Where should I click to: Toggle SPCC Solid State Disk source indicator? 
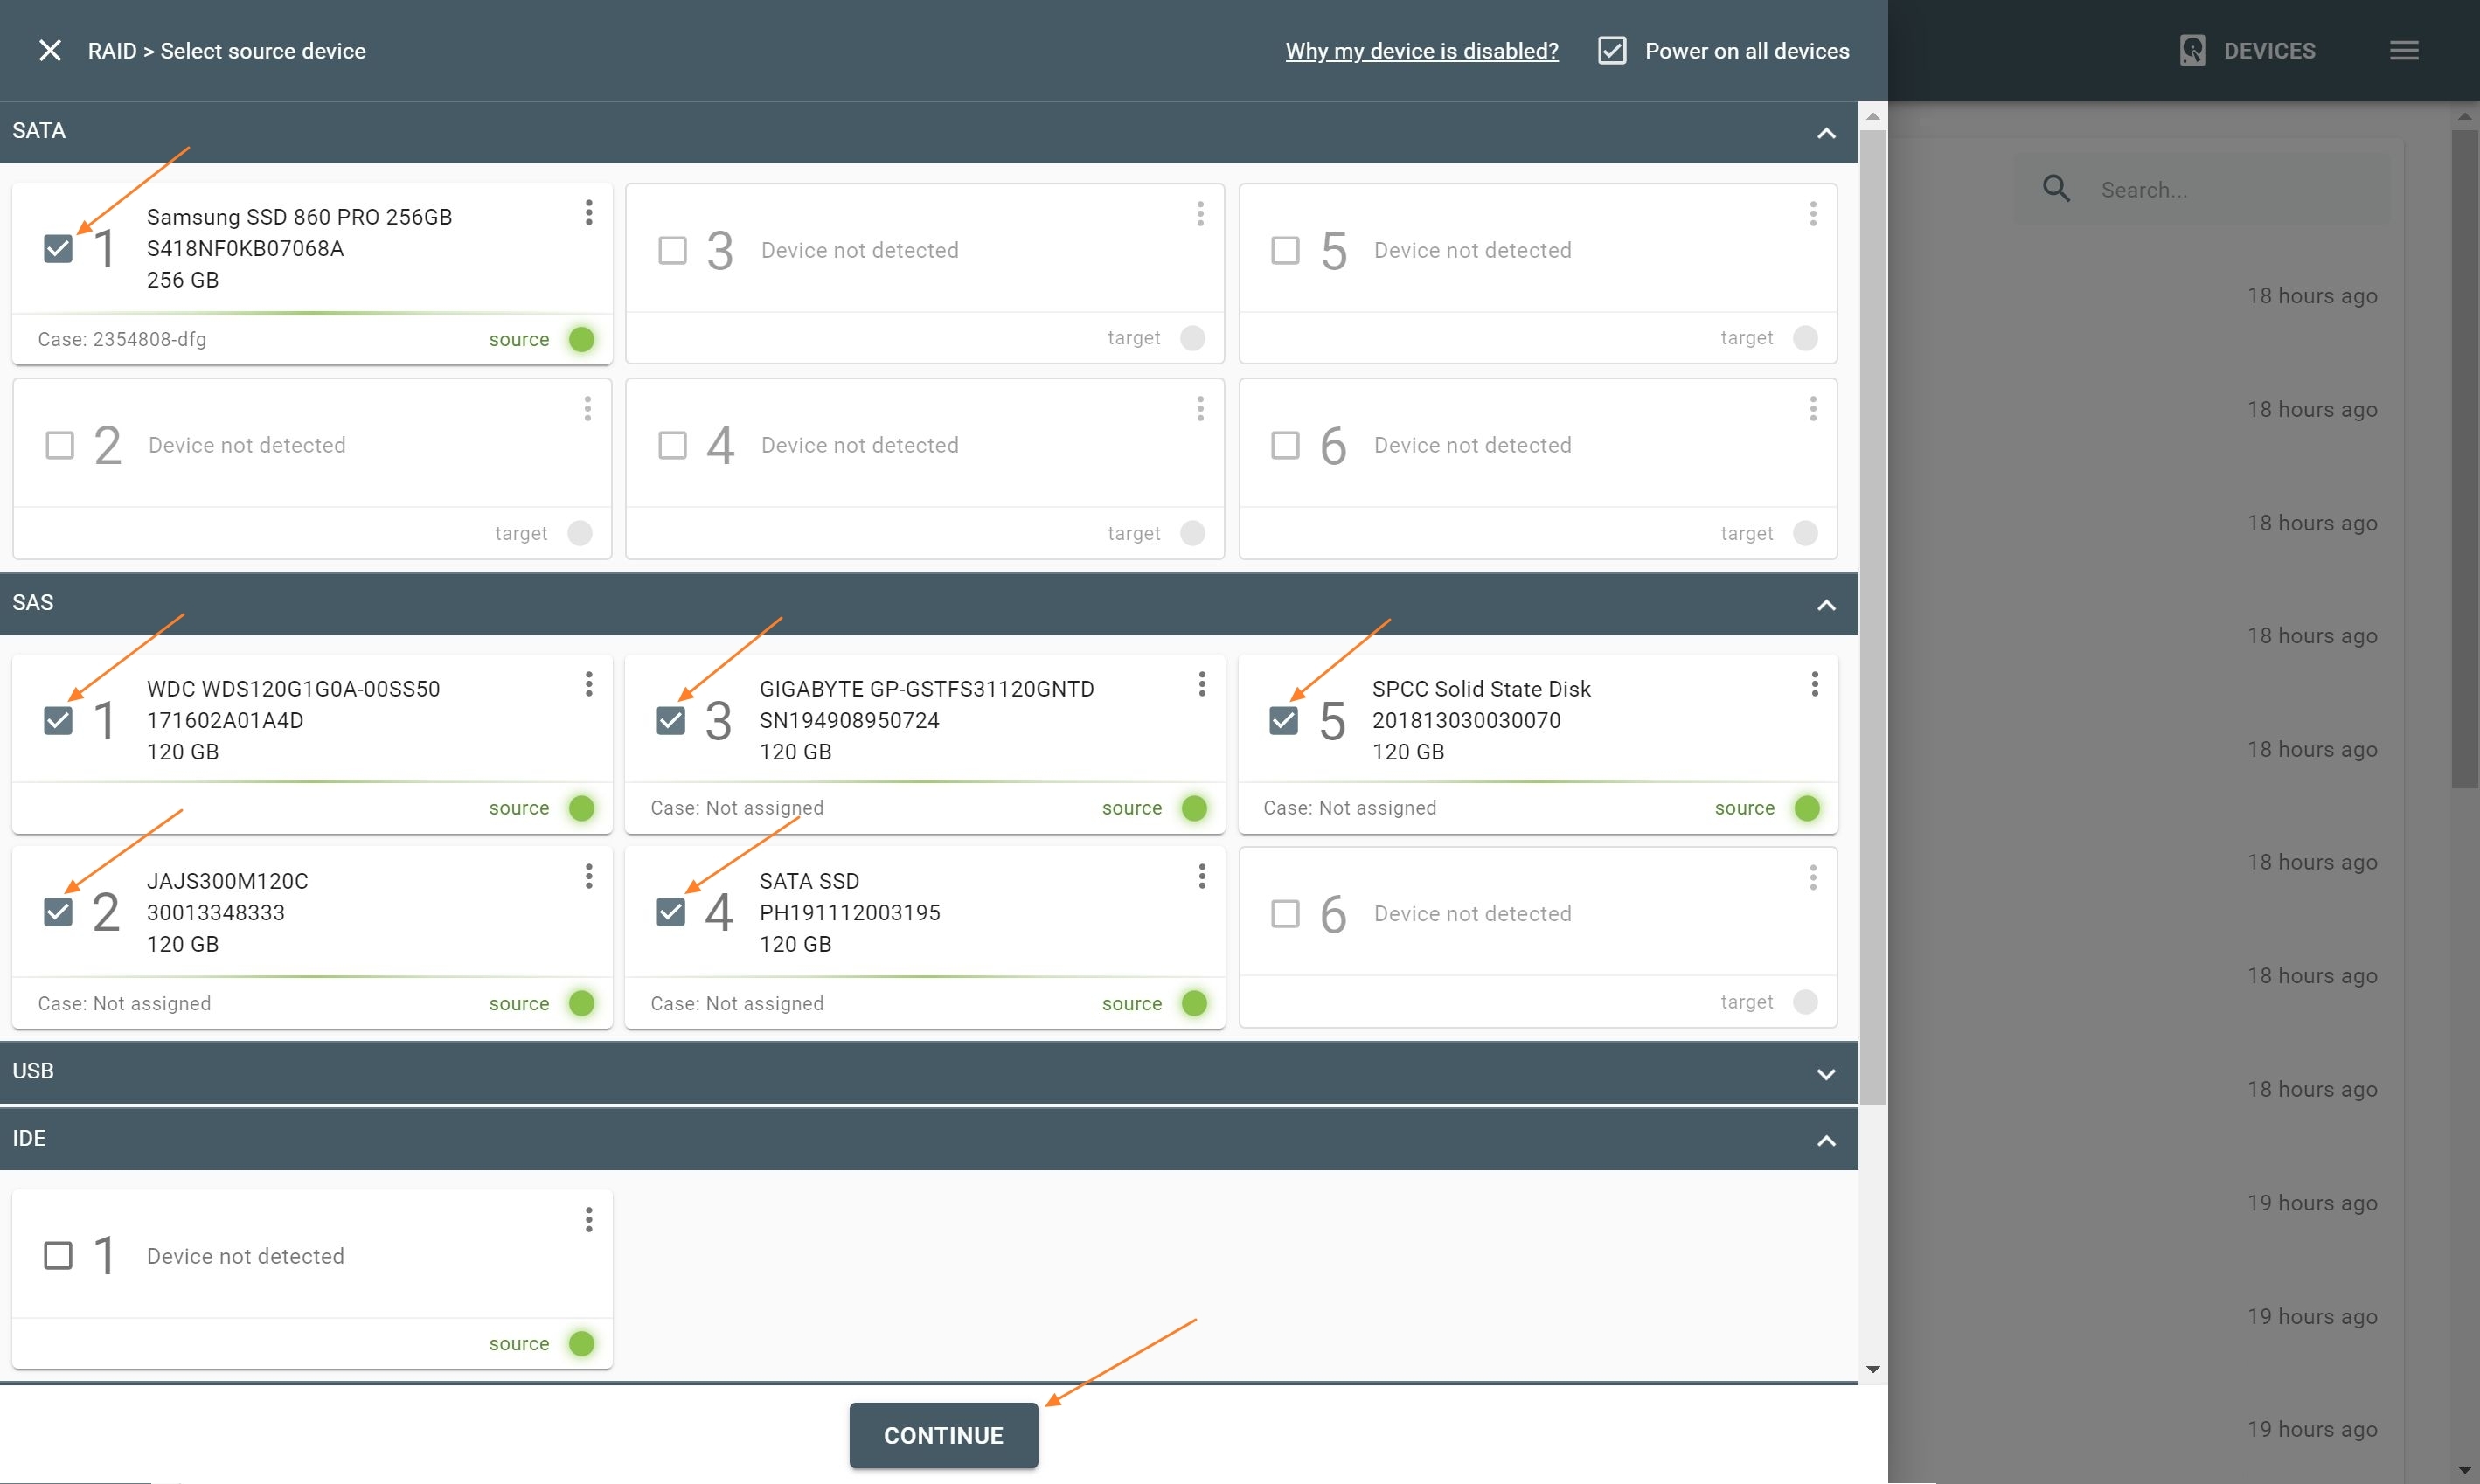(x=1807, y=807)
